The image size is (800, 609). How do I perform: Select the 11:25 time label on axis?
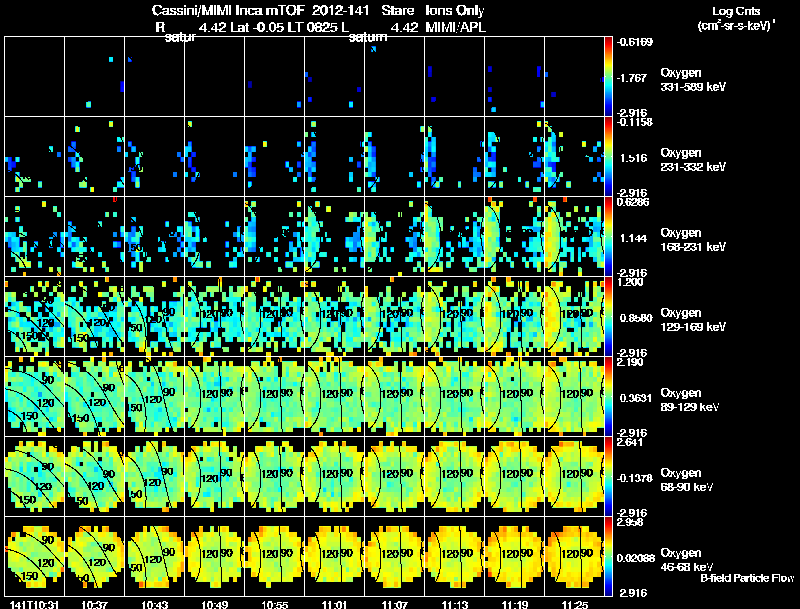click(x=575, y=605)
